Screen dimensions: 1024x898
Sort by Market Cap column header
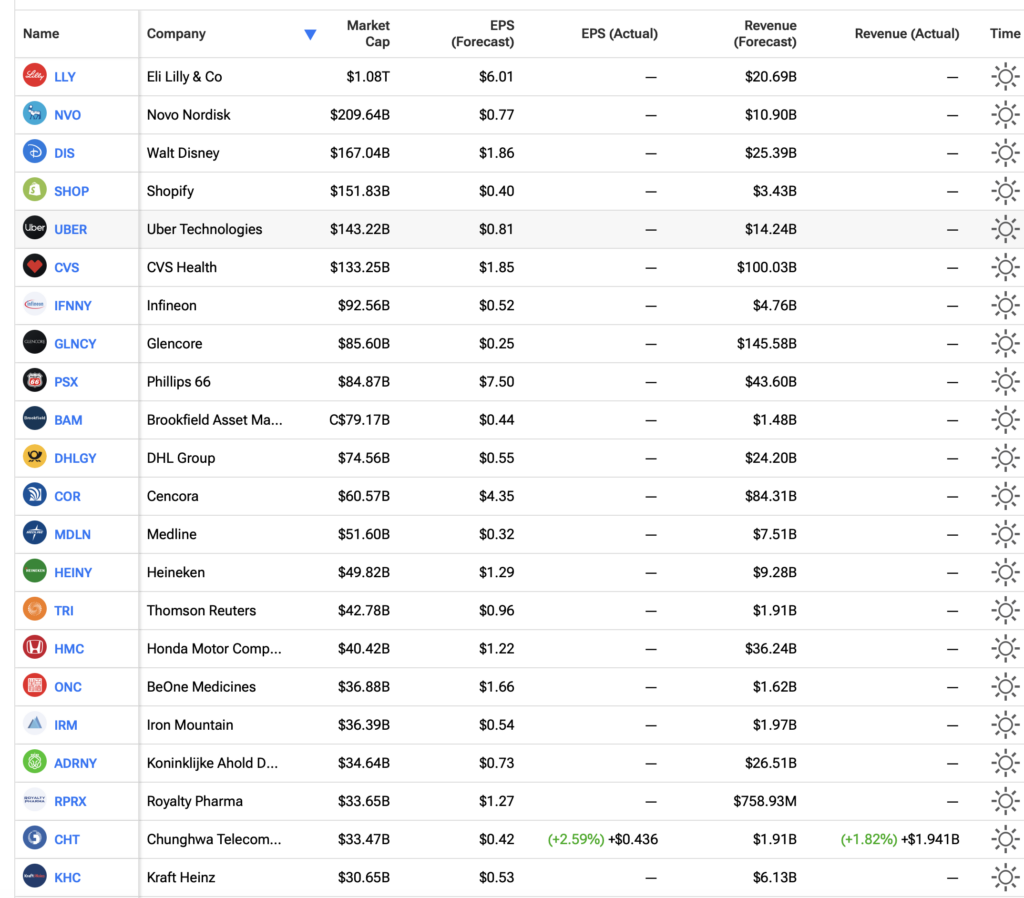tap(368, 33)
